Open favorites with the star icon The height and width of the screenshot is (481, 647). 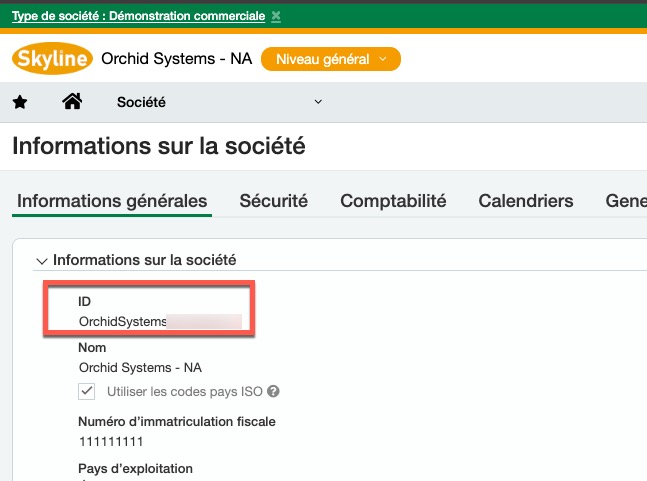pyautogui.click(x=20, y=102)
